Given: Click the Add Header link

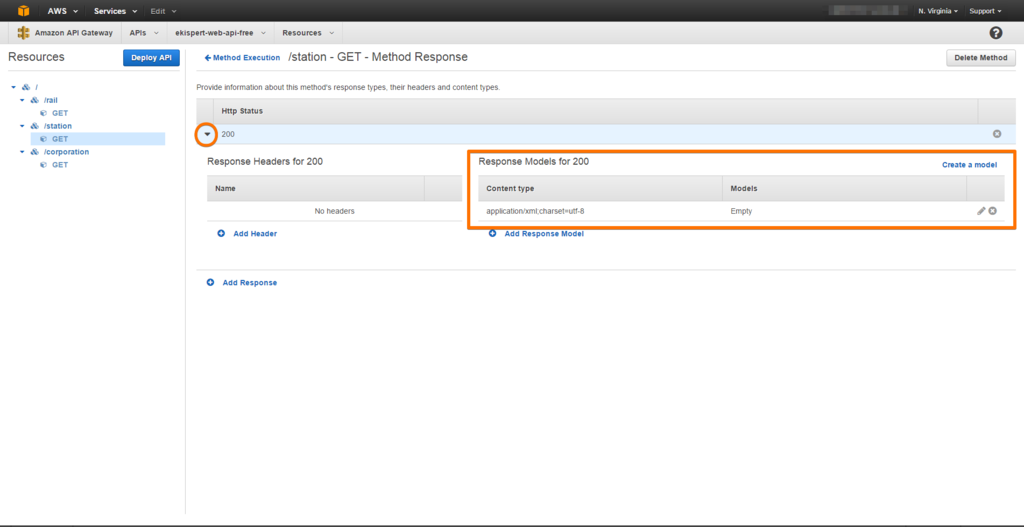Looking at the screenshot, I should [255, 233].
